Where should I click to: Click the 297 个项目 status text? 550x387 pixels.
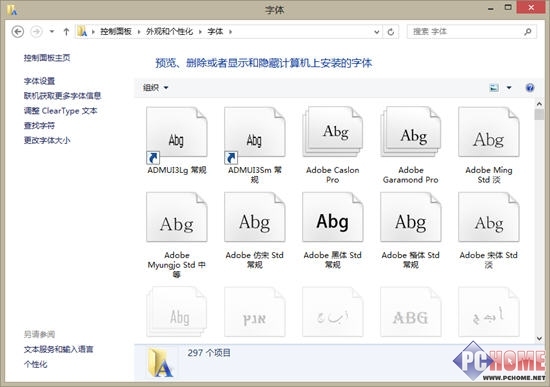click(x=209, y=353)
